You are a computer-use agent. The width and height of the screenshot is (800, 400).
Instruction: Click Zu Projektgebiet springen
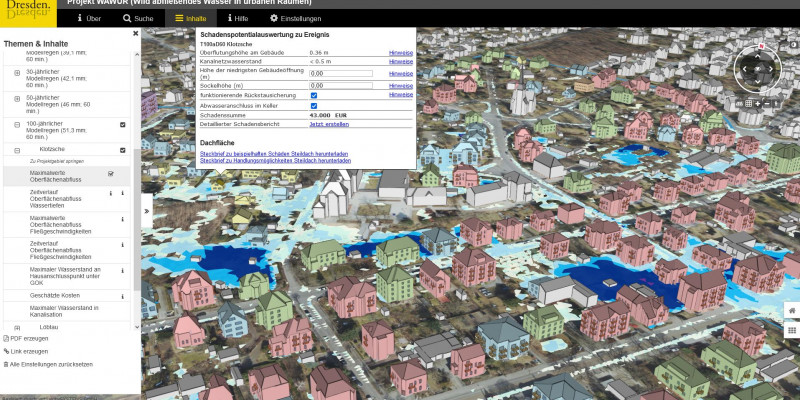[57, 161]
